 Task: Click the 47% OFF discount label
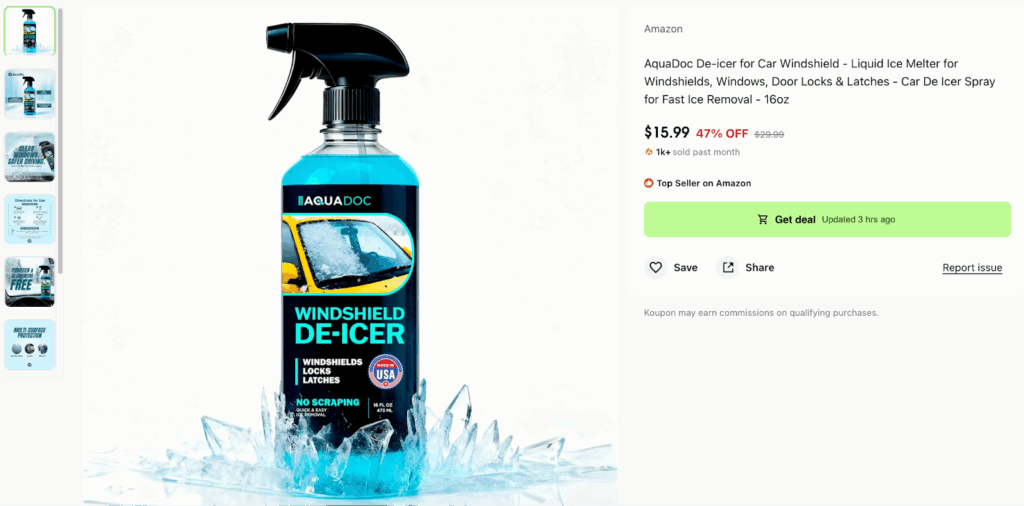(x=722, y=134)
